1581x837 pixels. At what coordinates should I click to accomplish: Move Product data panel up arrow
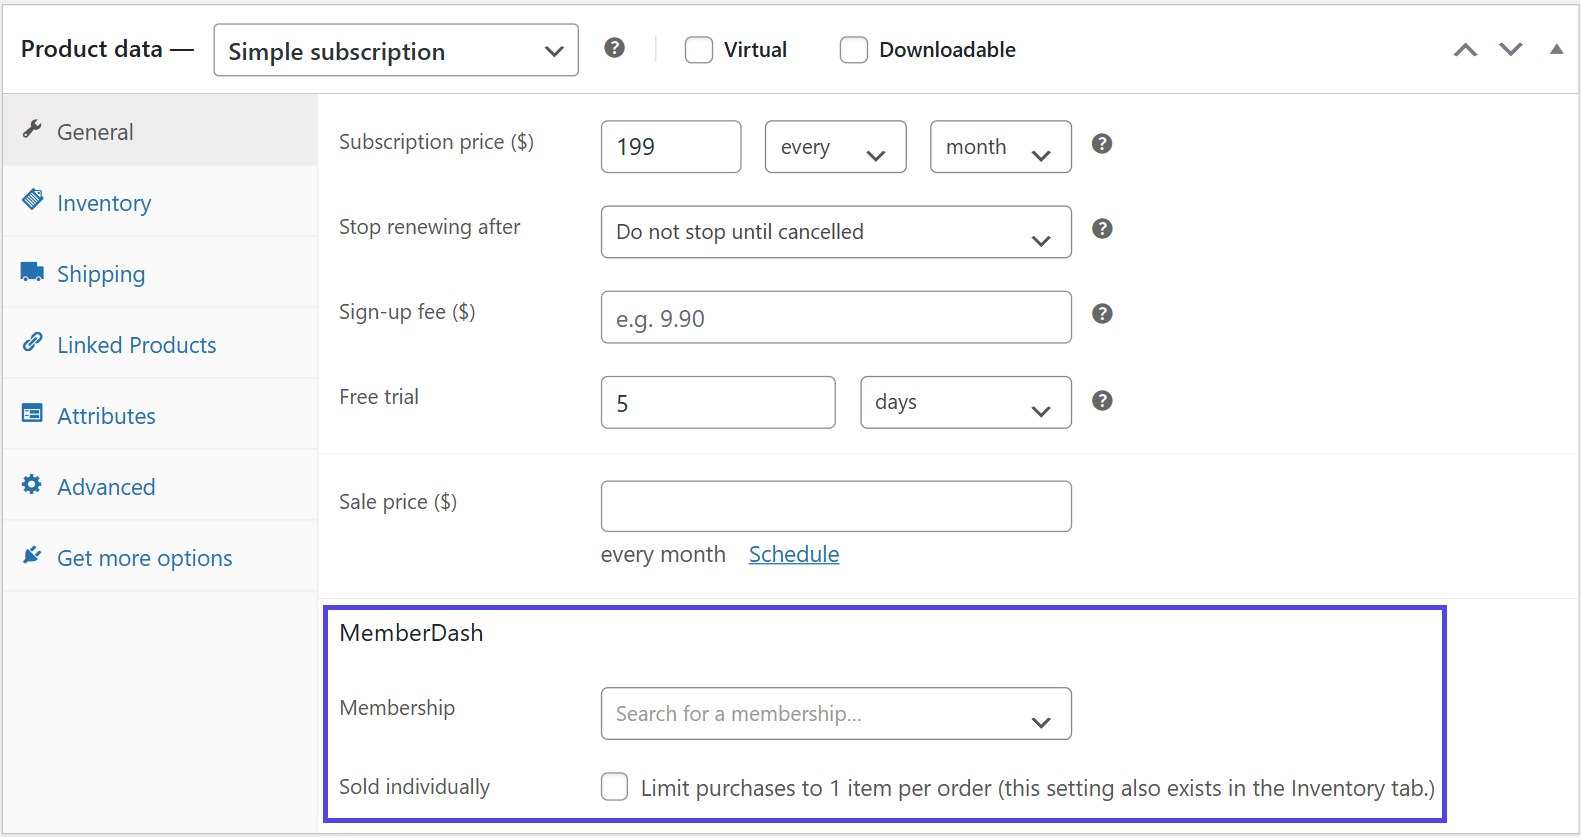point(1465,50)
